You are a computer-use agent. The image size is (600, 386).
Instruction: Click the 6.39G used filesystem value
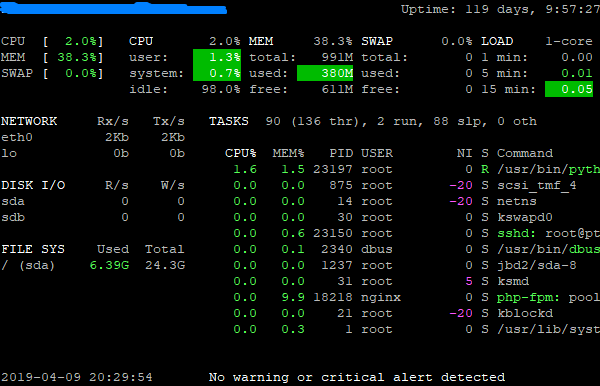pyautogui.click(x=109, y=265)
